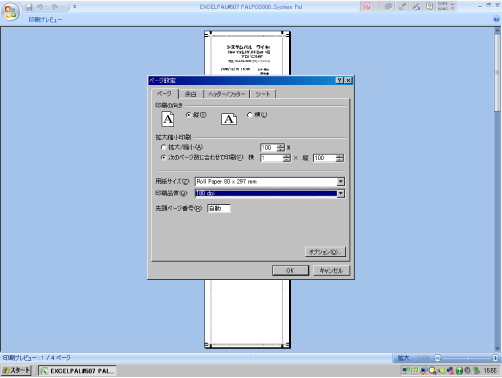Click the grey circular arrow tray icon

tap(467, 370)
